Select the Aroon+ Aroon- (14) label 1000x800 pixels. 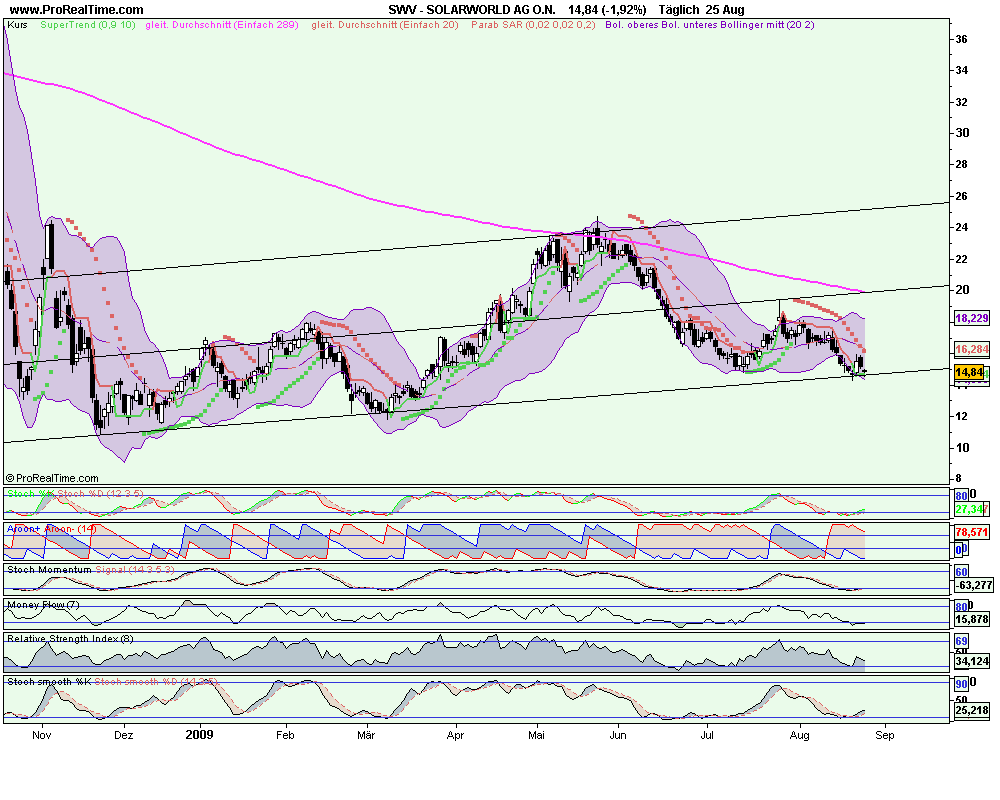52,529
